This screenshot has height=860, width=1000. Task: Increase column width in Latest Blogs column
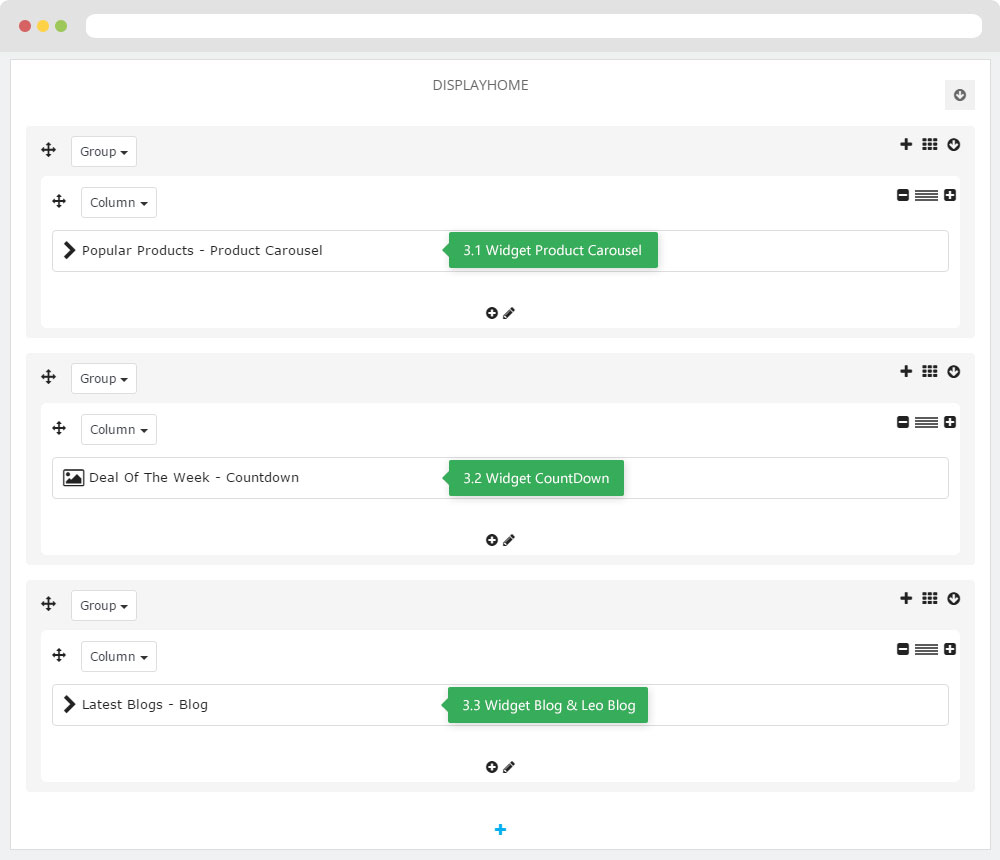950,649
